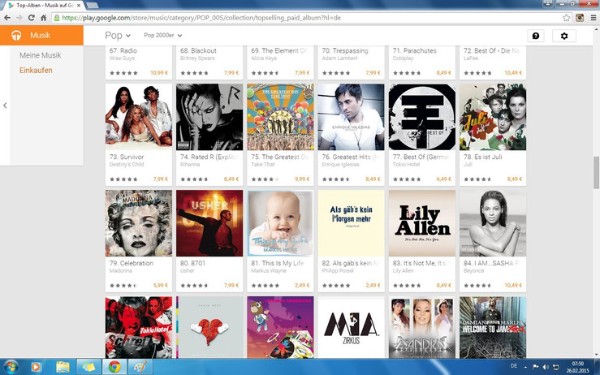Open the settings gear button
This screenshot has height=375, width=600.
pyautogui.click(x=564, y=36)
